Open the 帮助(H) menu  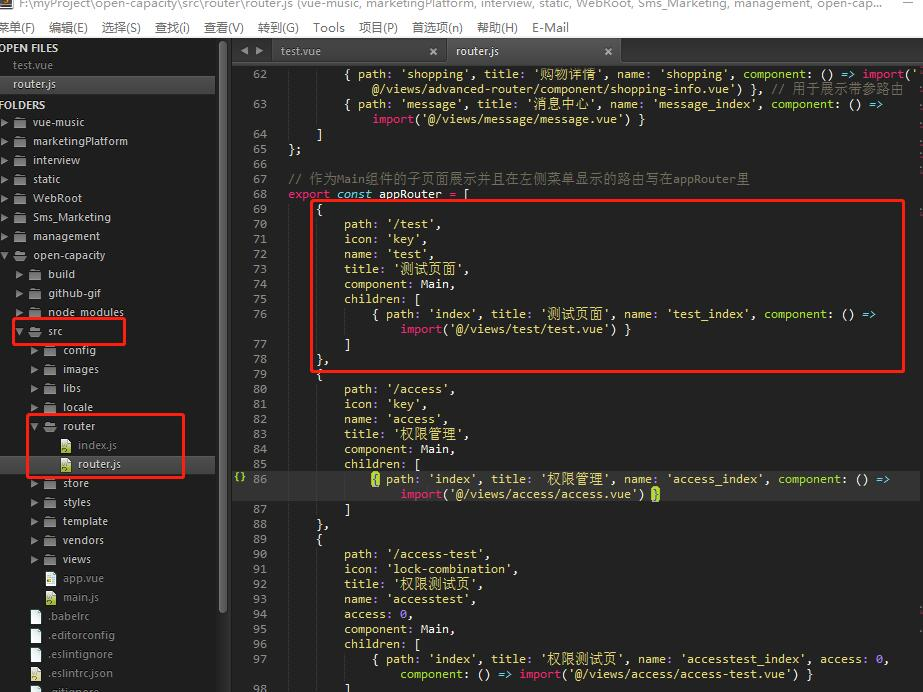[497, 28]
